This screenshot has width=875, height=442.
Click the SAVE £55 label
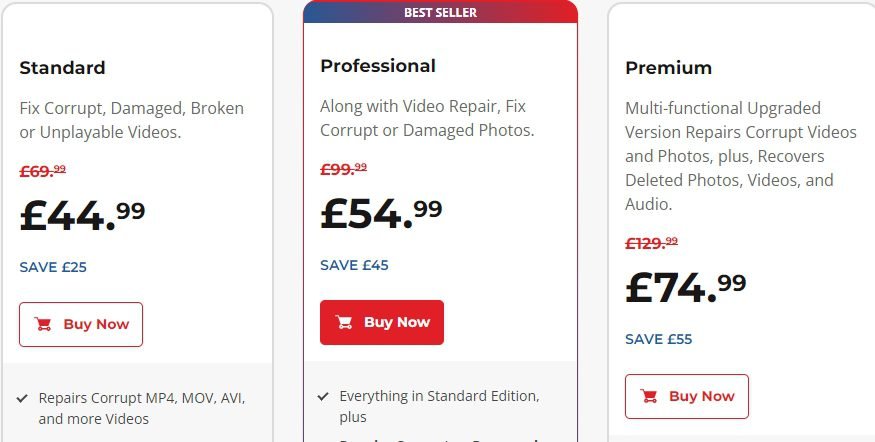pyautogui.click(x=659, y=339)
